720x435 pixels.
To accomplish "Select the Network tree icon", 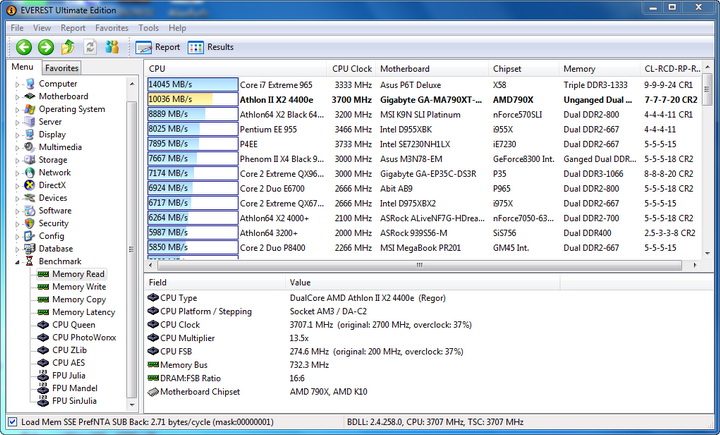I will [30, 173].
